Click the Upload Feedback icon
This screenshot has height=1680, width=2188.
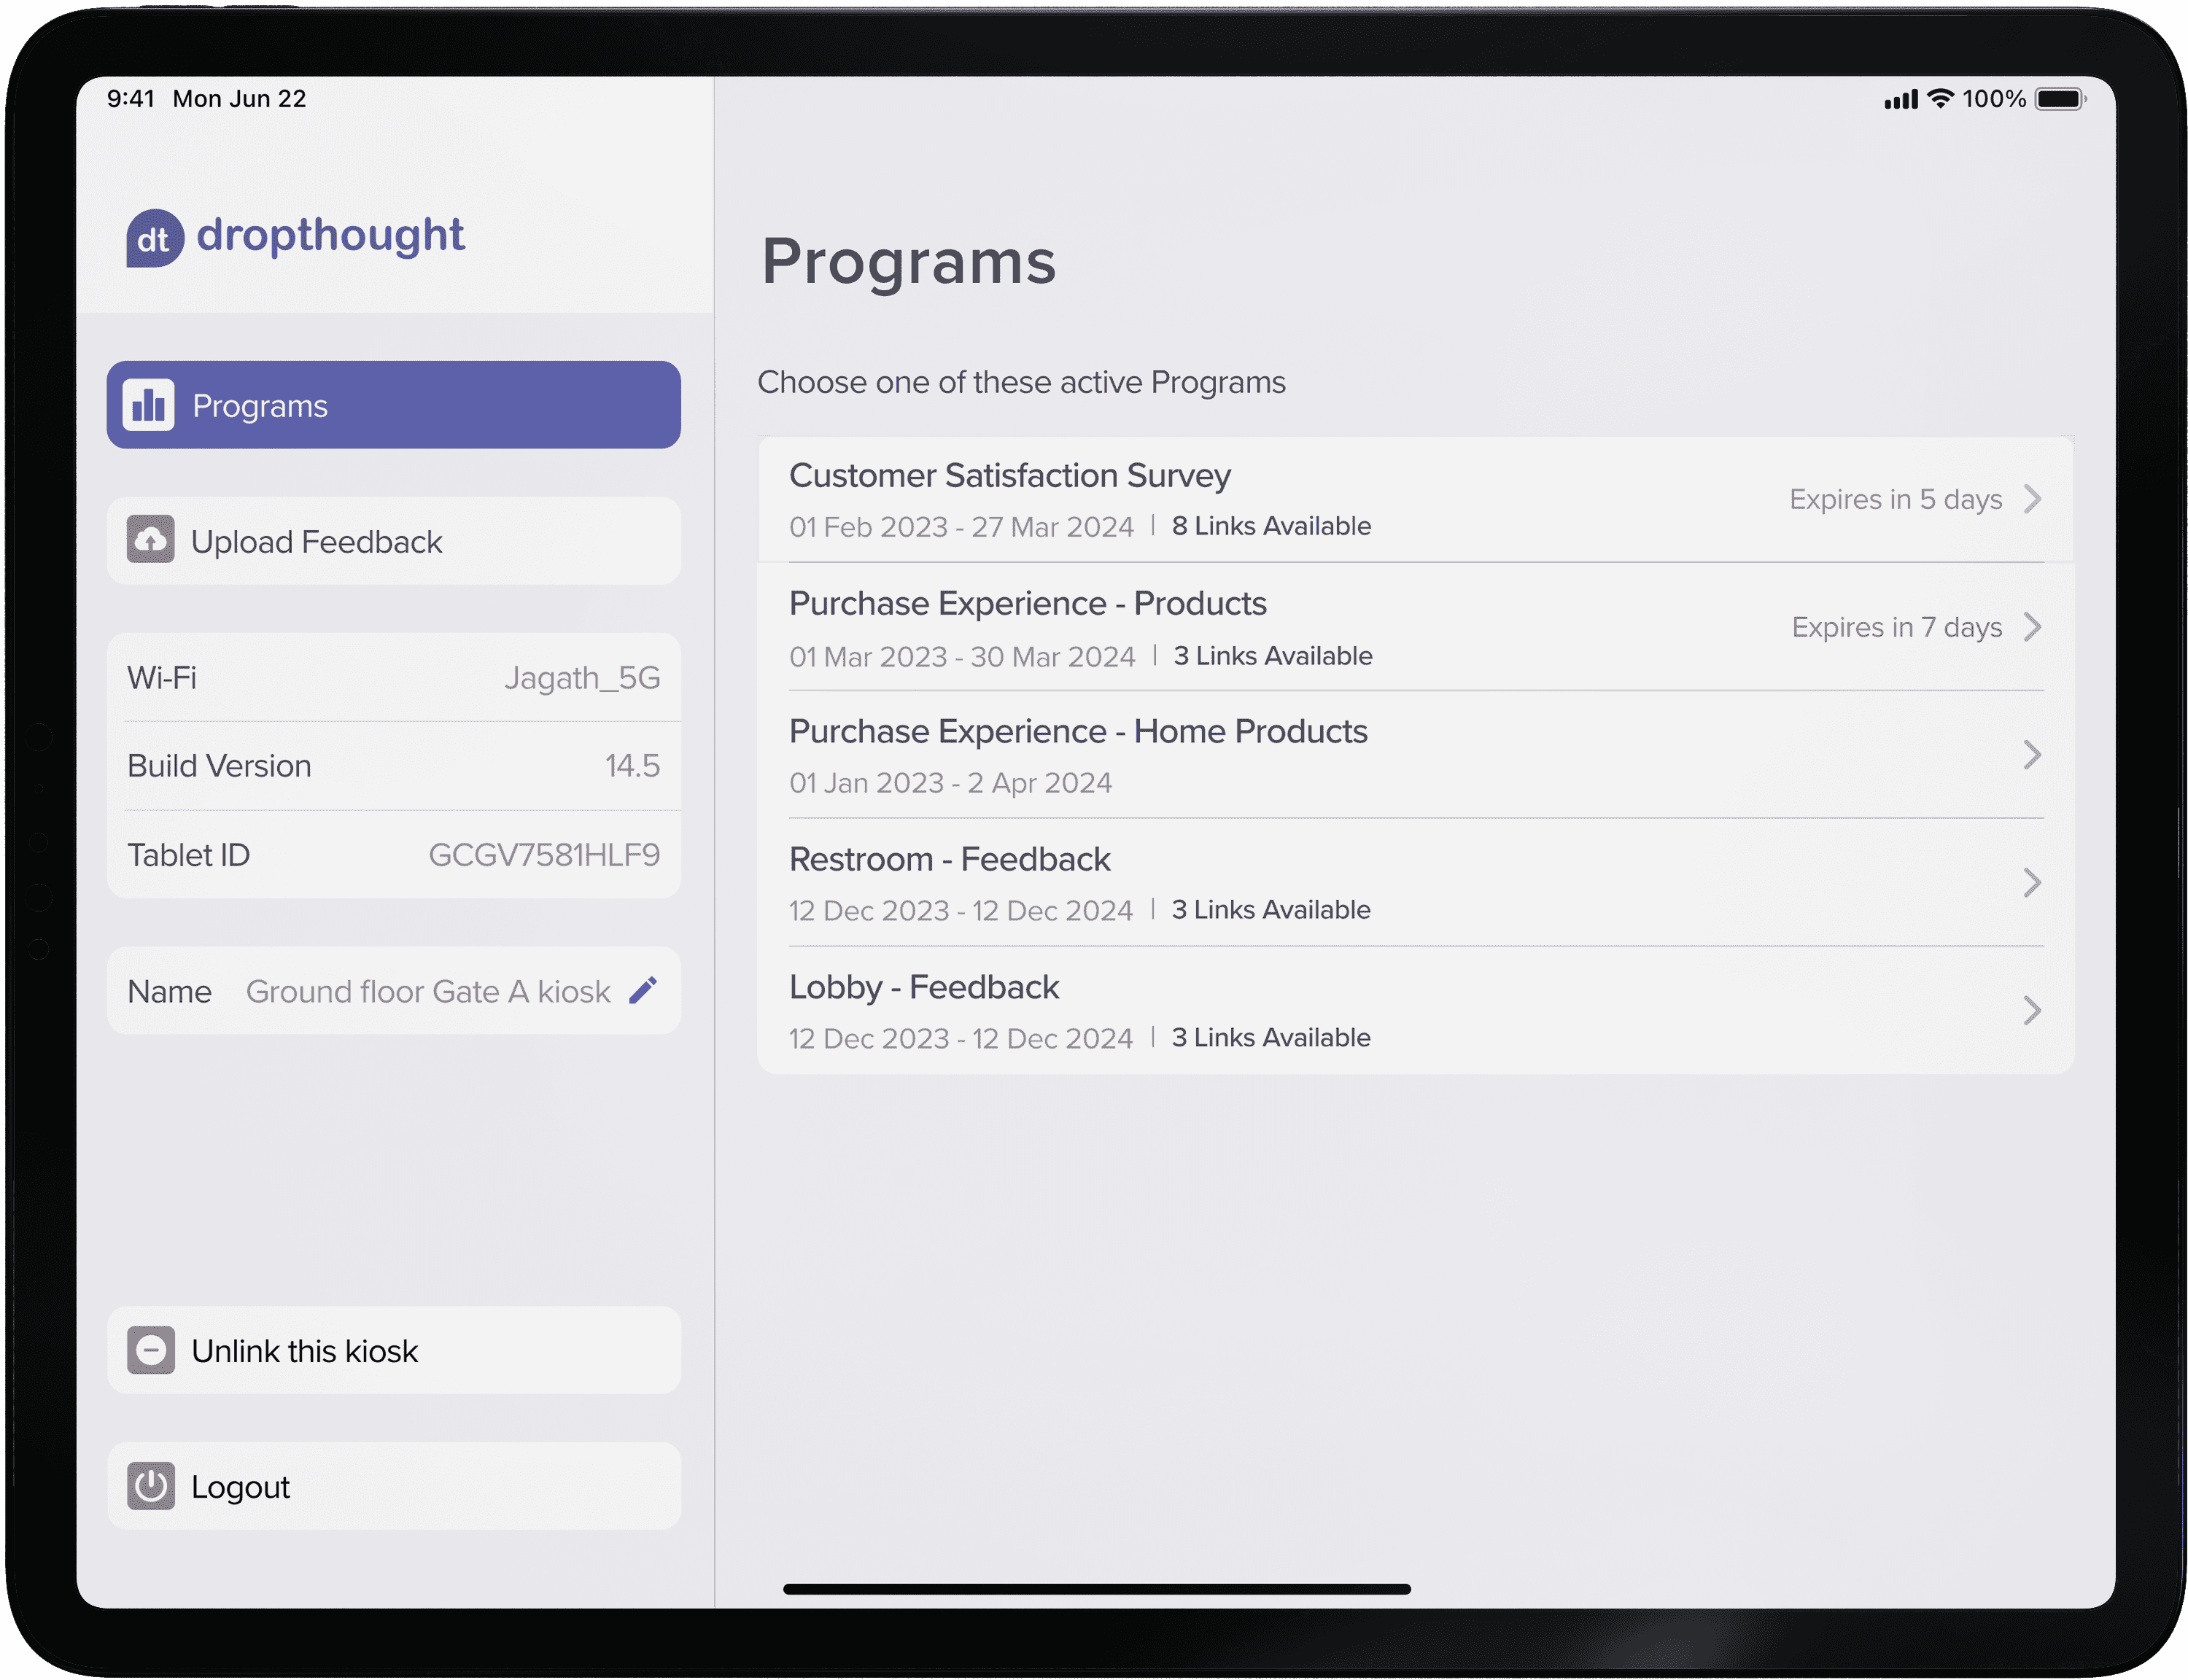(x=153, y=542)
